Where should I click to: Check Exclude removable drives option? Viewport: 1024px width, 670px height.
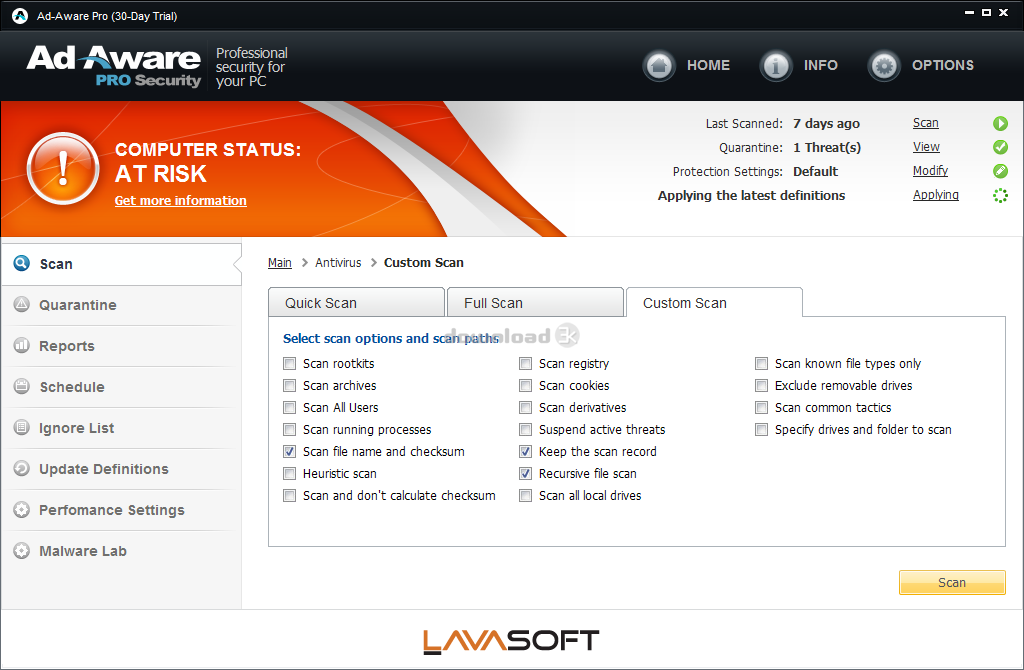click(761, 386)
